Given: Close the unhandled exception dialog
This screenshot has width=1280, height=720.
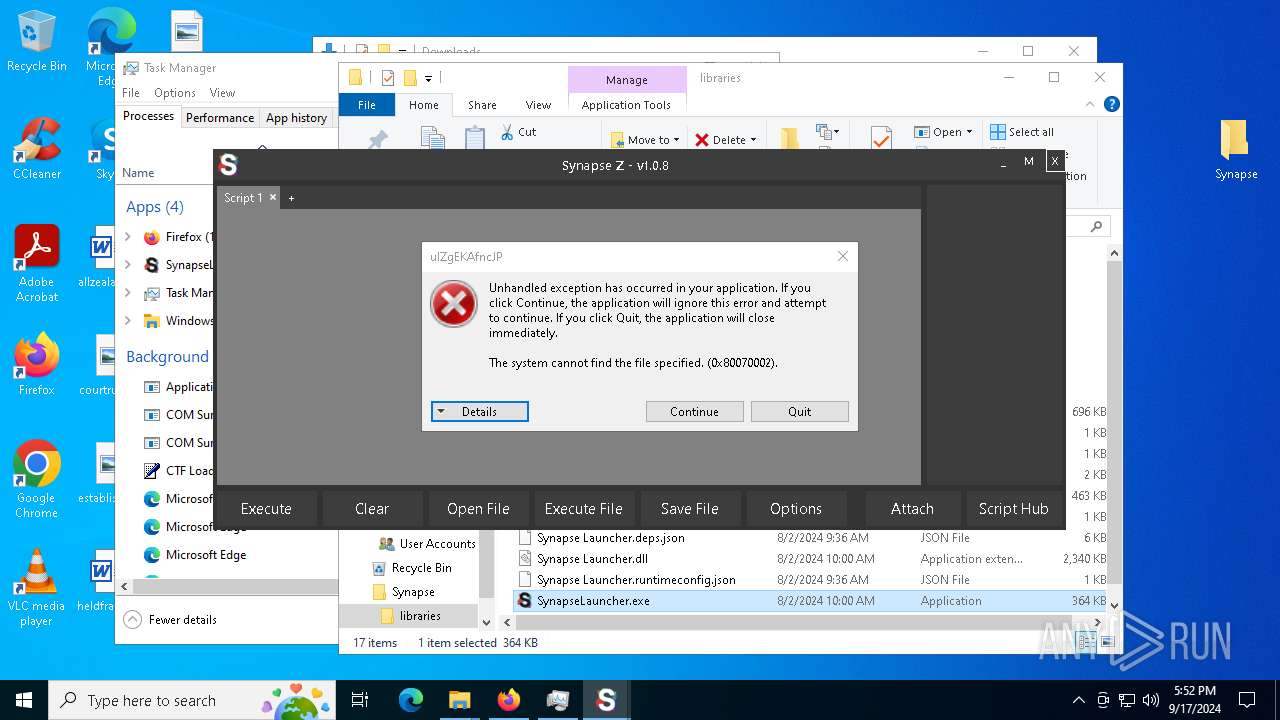Looking at the screenshot, I should (x=842, y=256).
